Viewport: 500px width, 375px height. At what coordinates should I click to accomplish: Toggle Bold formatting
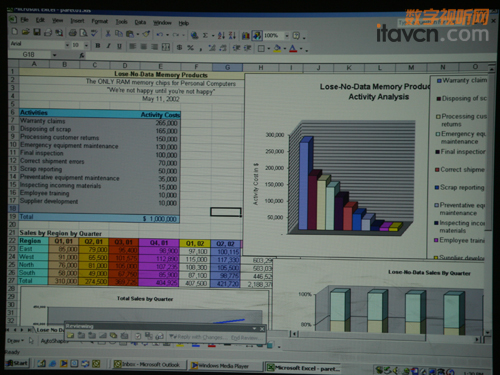coord(98,46)
